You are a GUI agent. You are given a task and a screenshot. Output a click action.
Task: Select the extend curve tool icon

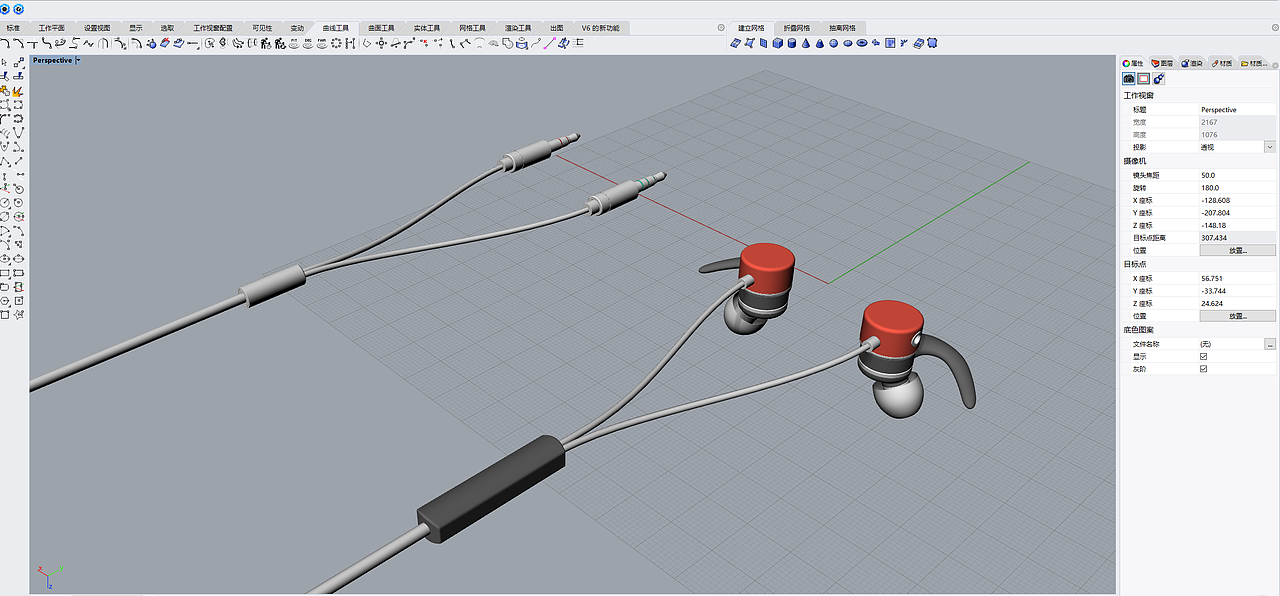[120, 43]
